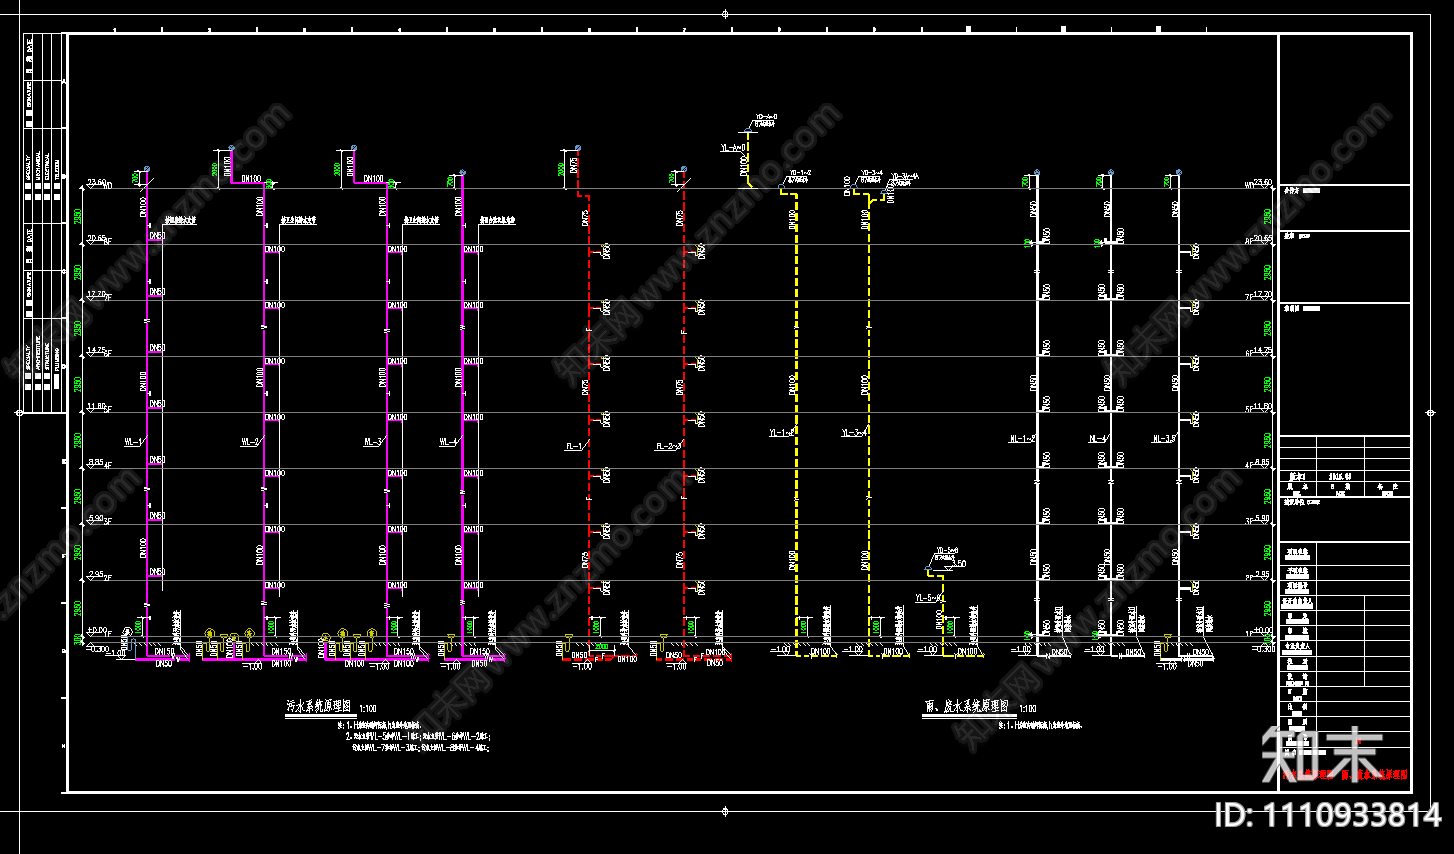Select the WL-2 riser label
The width and height of the screenshot is (1454, 854).
tap(250, 441)
